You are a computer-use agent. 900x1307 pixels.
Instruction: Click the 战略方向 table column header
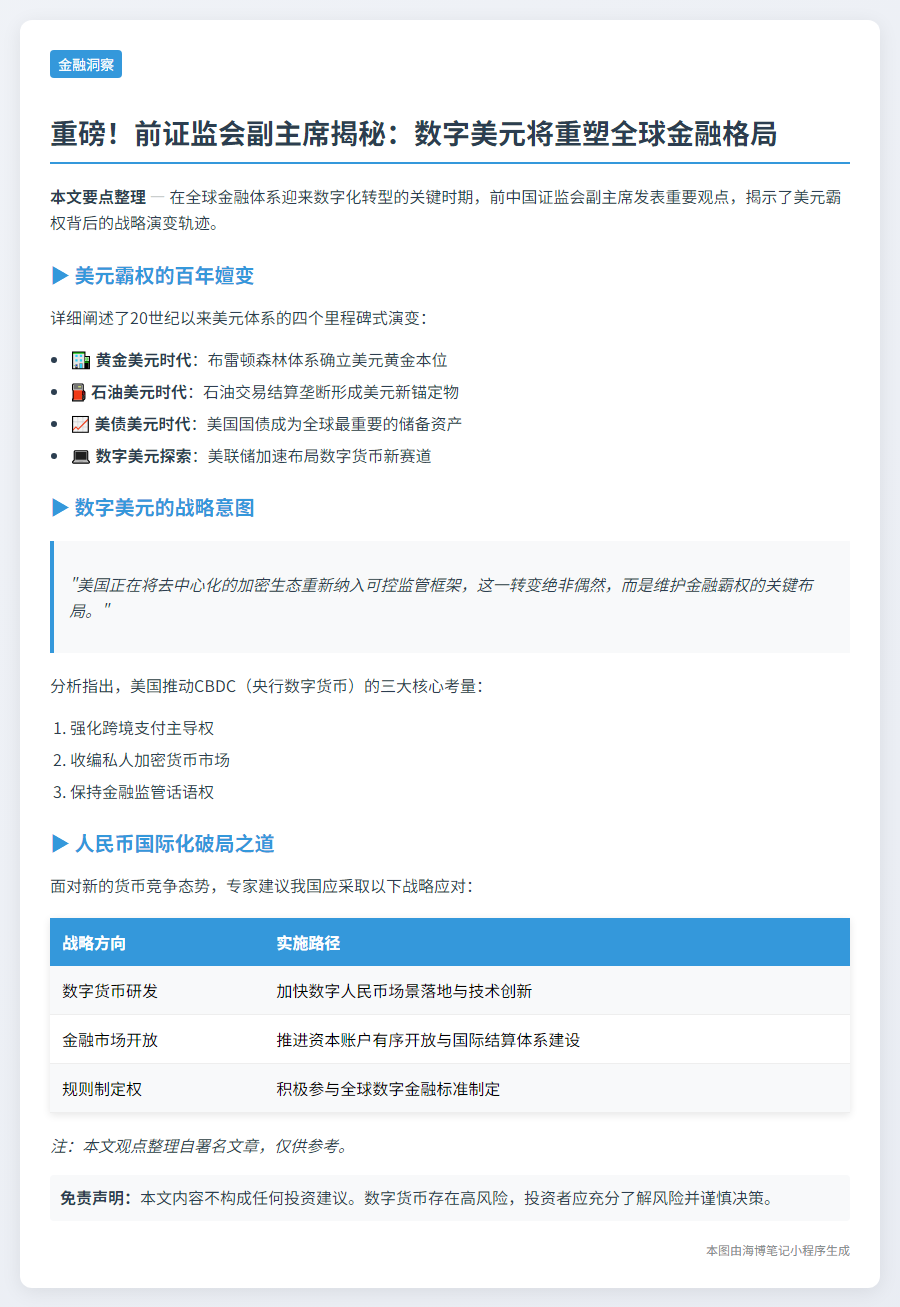(94, 943)
